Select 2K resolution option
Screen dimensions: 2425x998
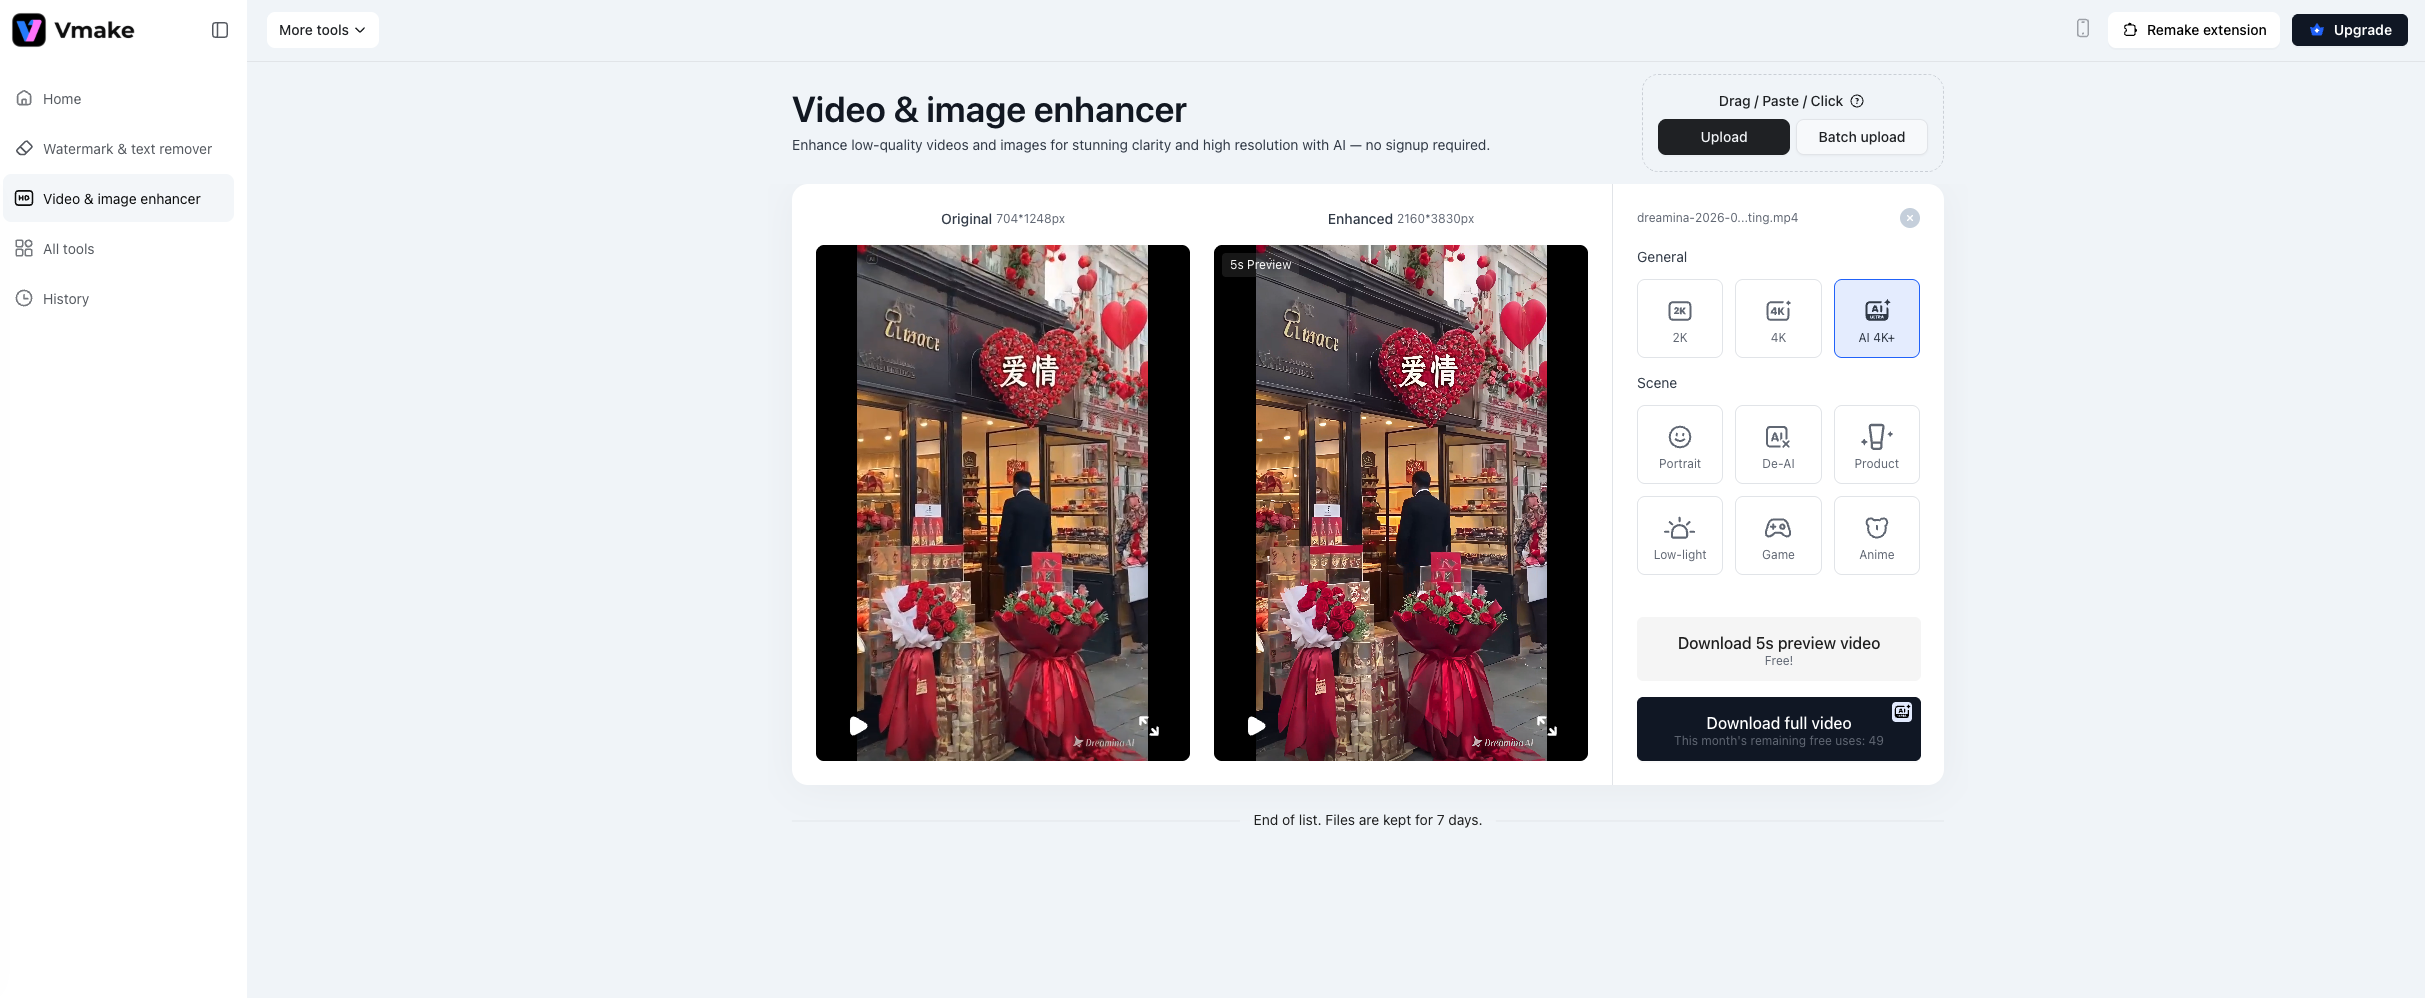1679,318
